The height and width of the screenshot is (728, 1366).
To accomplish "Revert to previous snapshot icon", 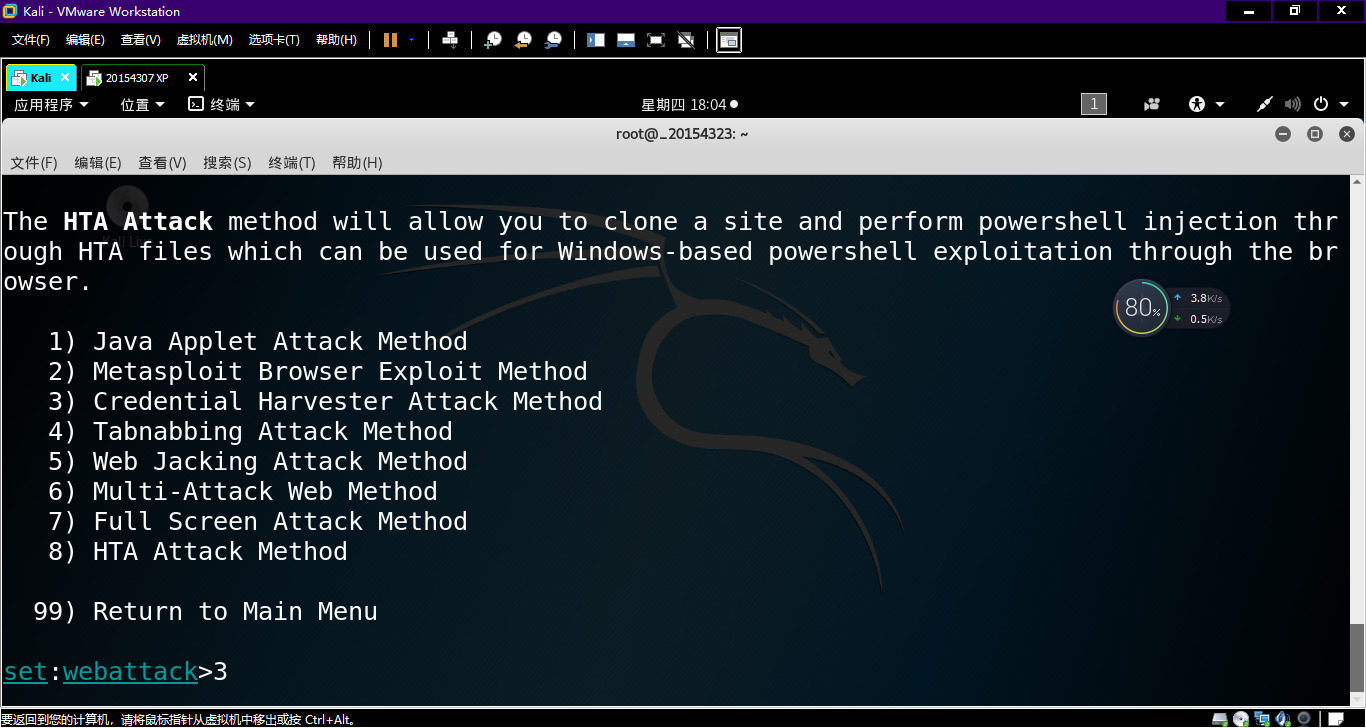I will 523,40.
